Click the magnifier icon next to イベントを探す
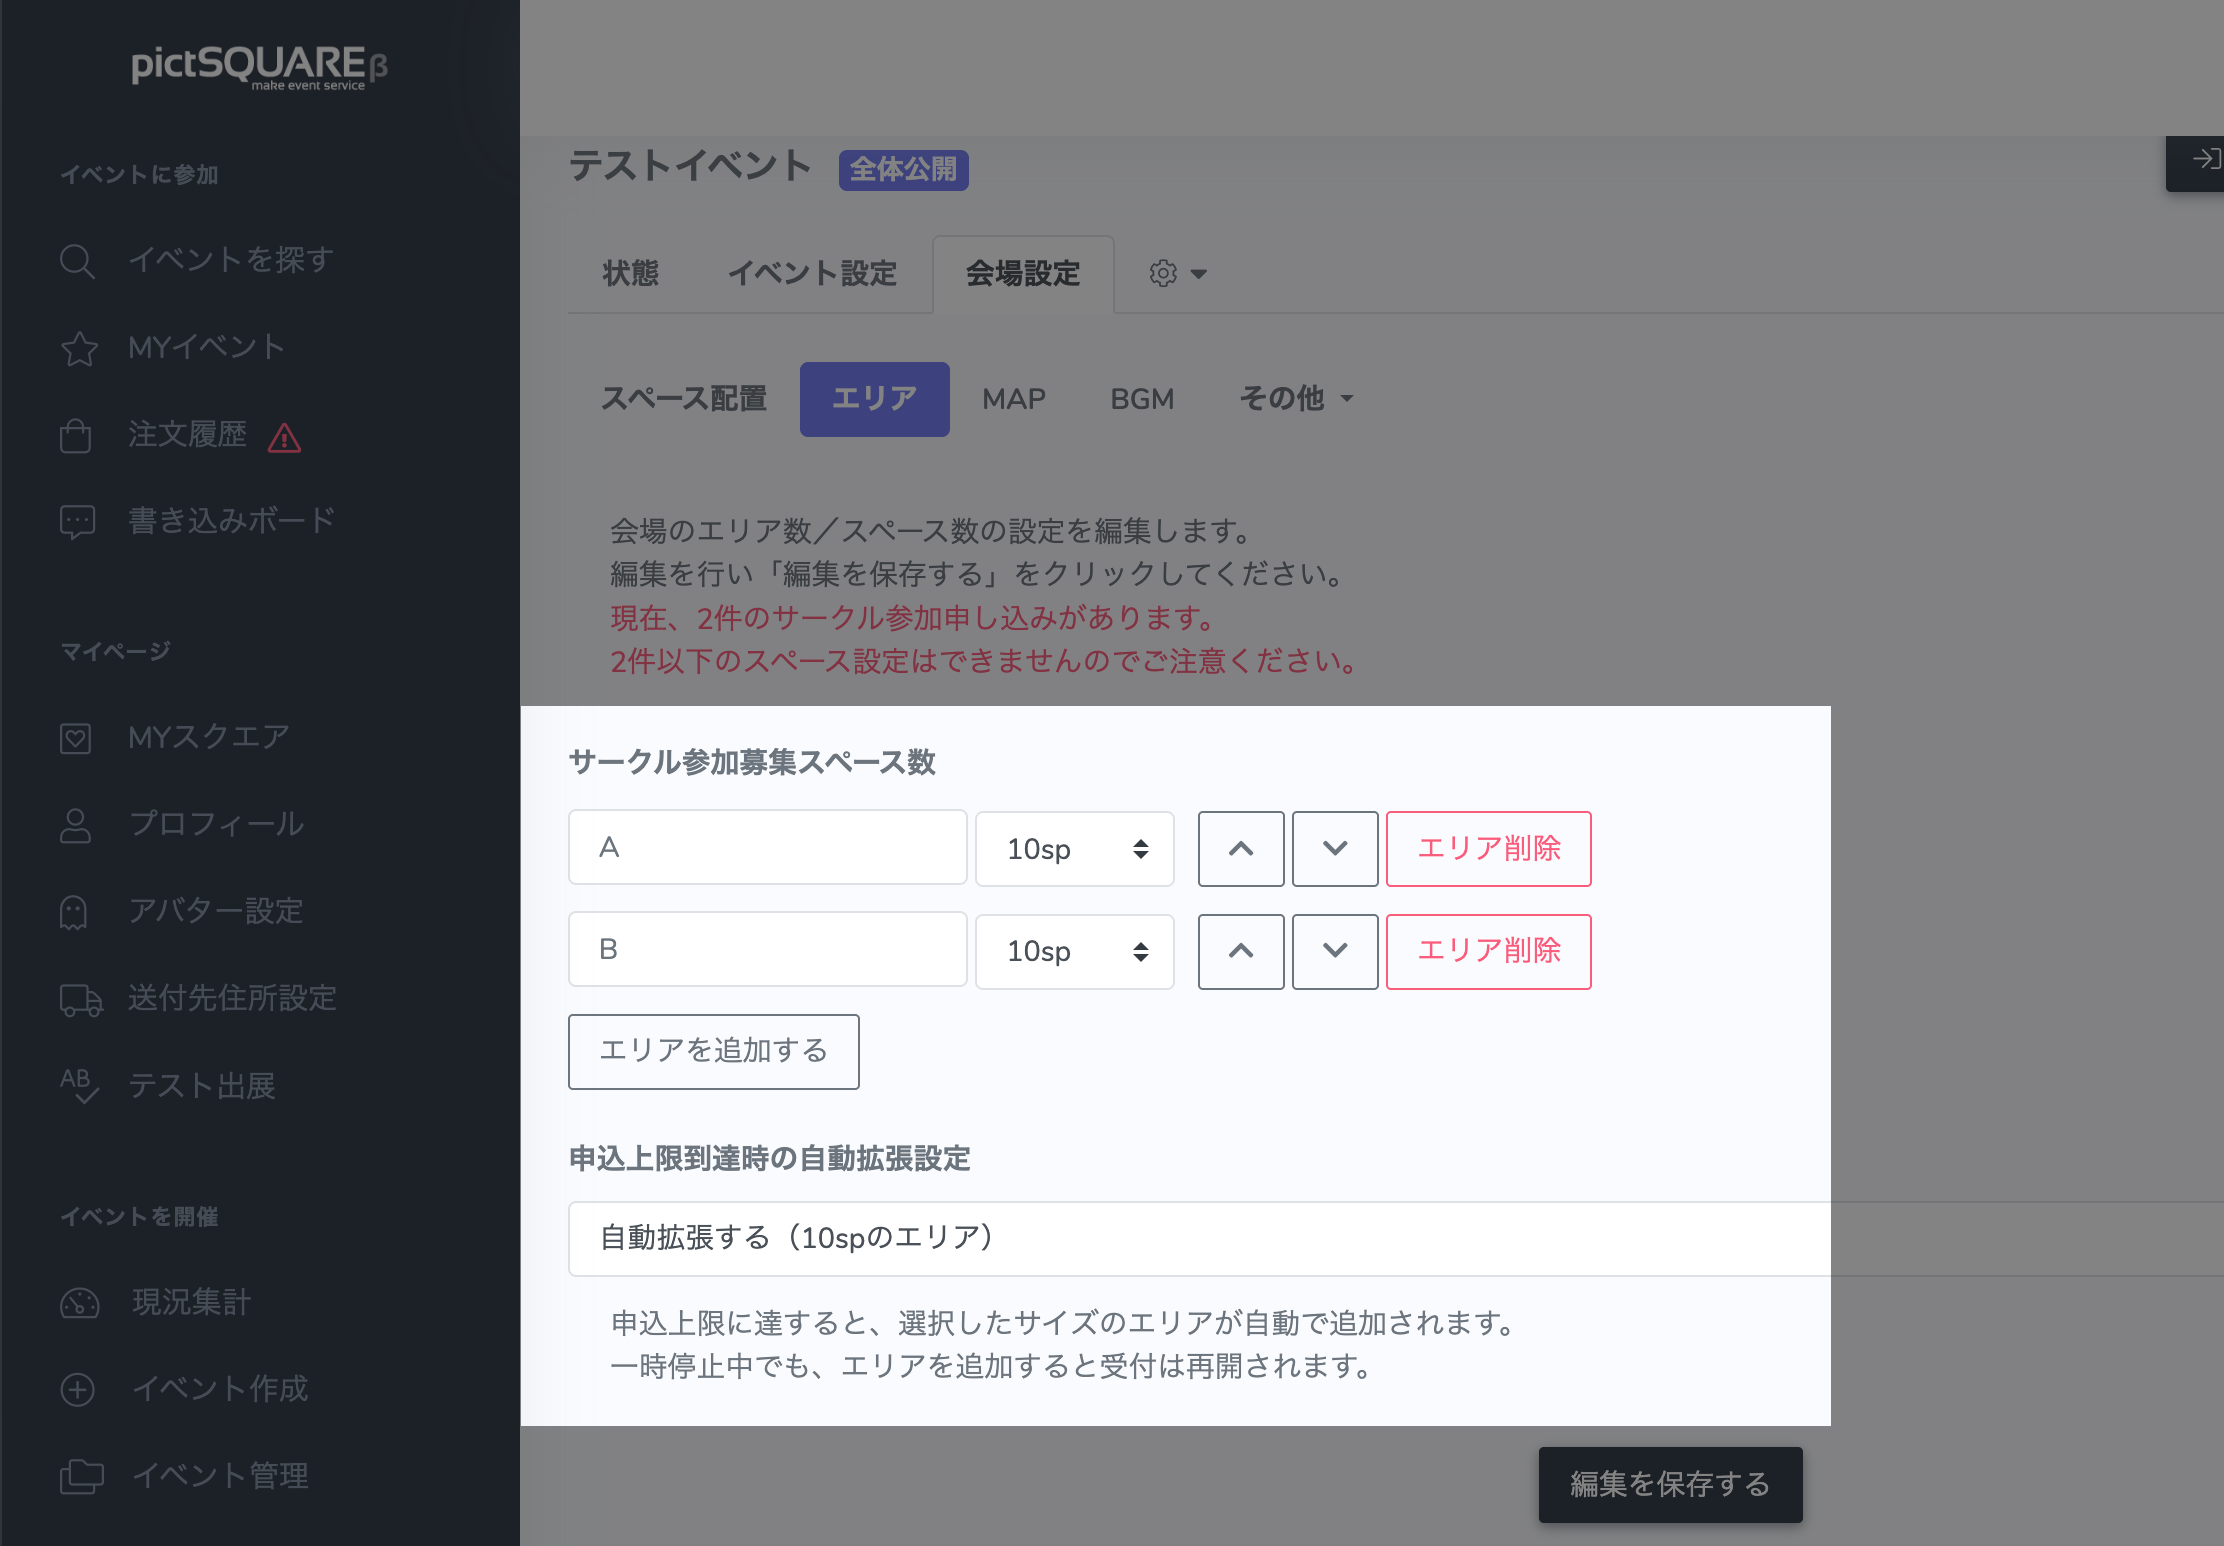This screenshot has width=2224, height=1546. (77, 261)
